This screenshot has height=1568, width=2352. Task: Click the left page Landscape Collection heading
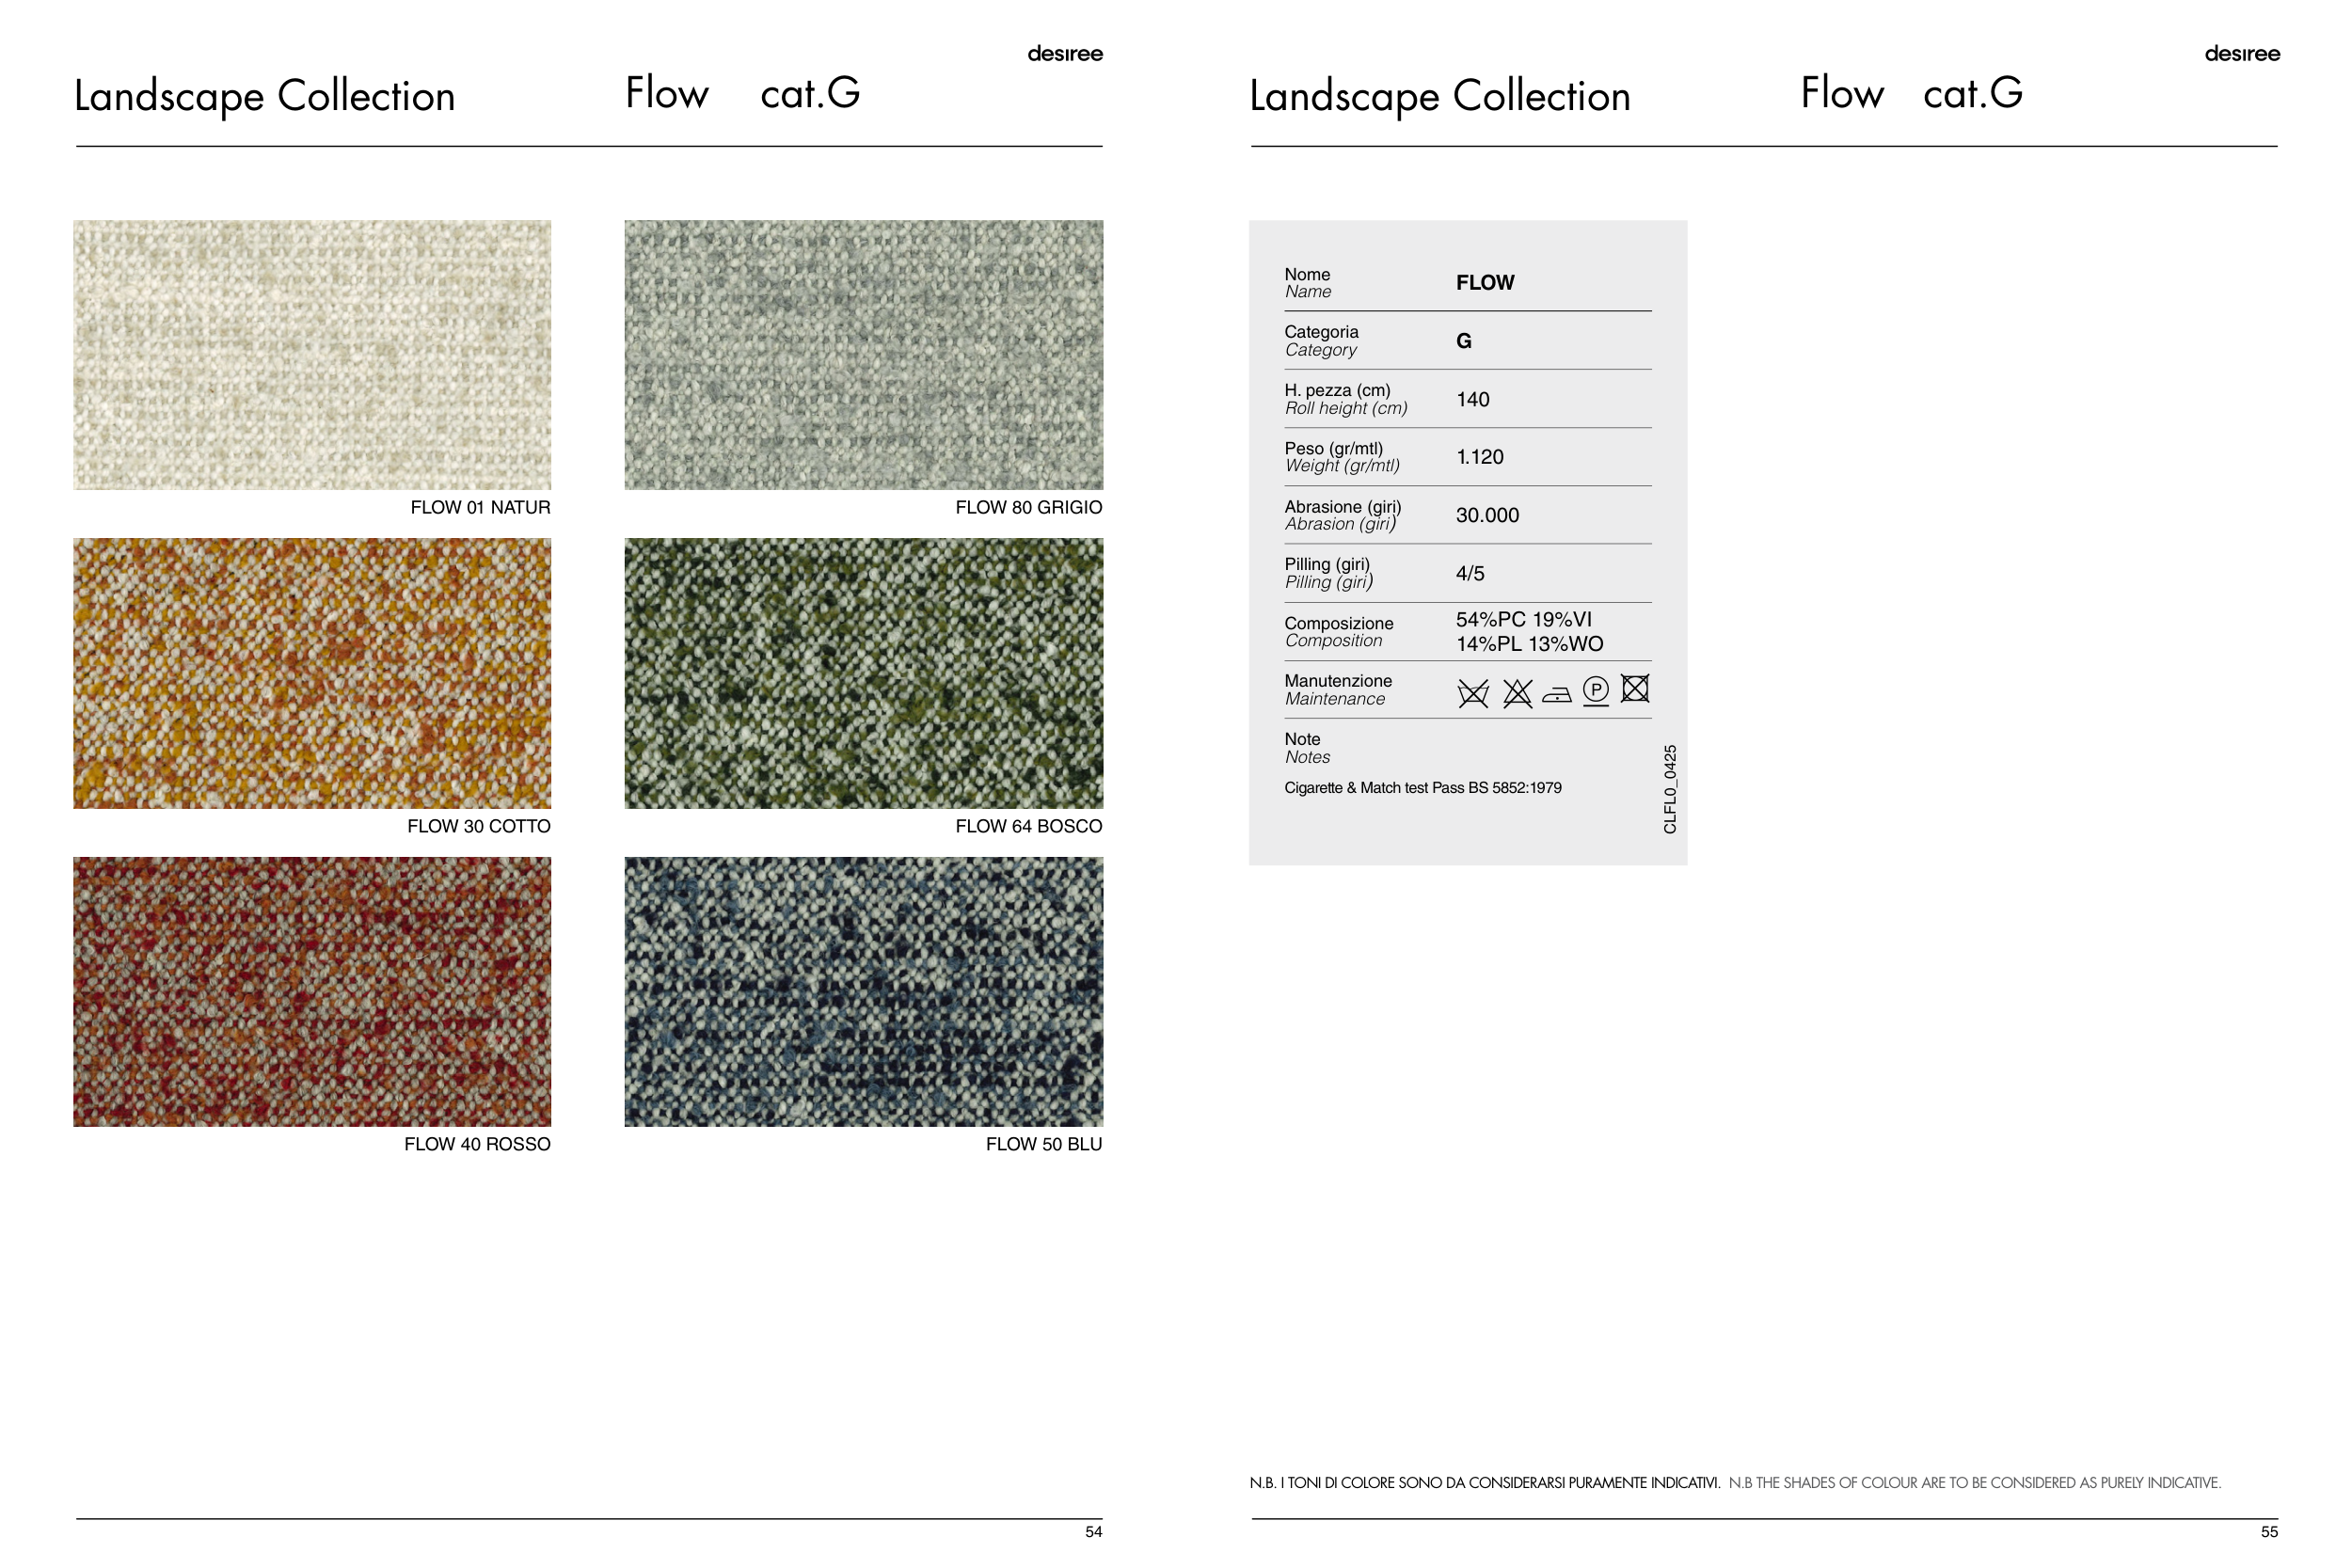pos(265,96)
